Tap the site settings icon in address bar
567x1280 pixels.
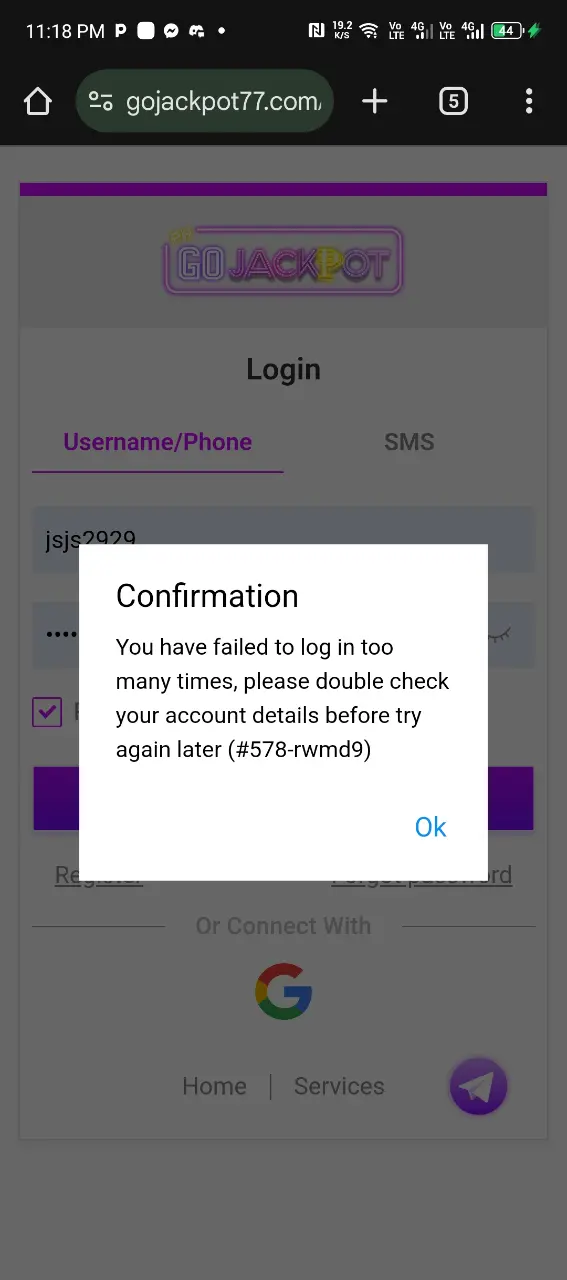tap(101, 101)
